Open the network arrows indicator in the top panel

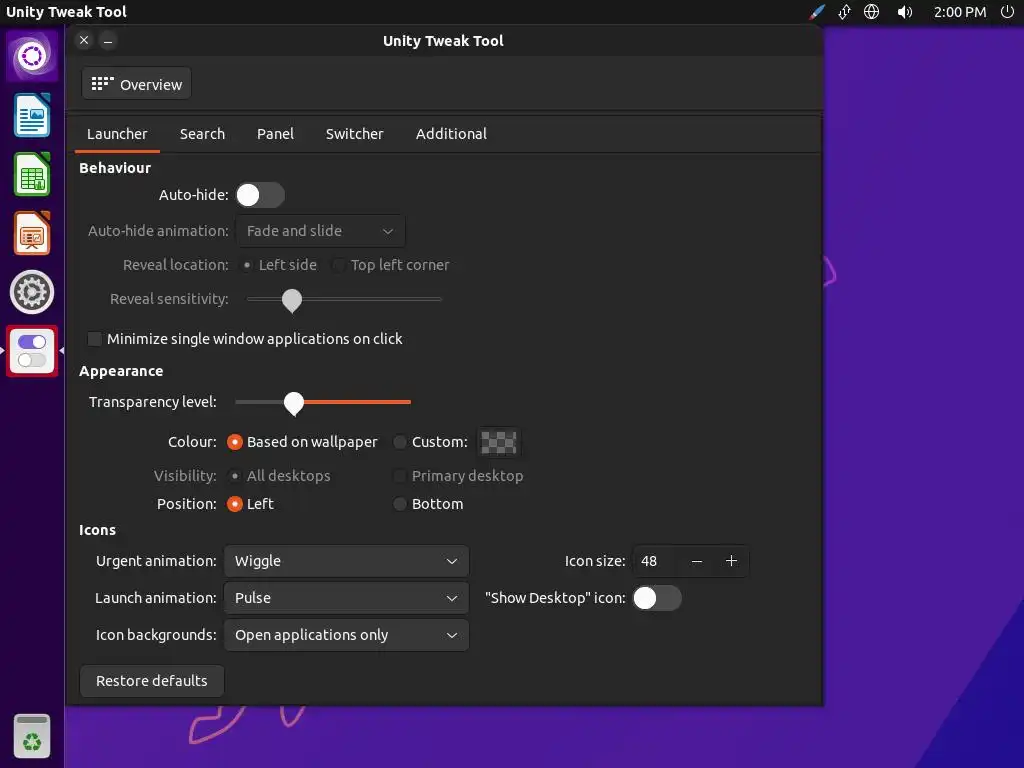coord(844,12)
